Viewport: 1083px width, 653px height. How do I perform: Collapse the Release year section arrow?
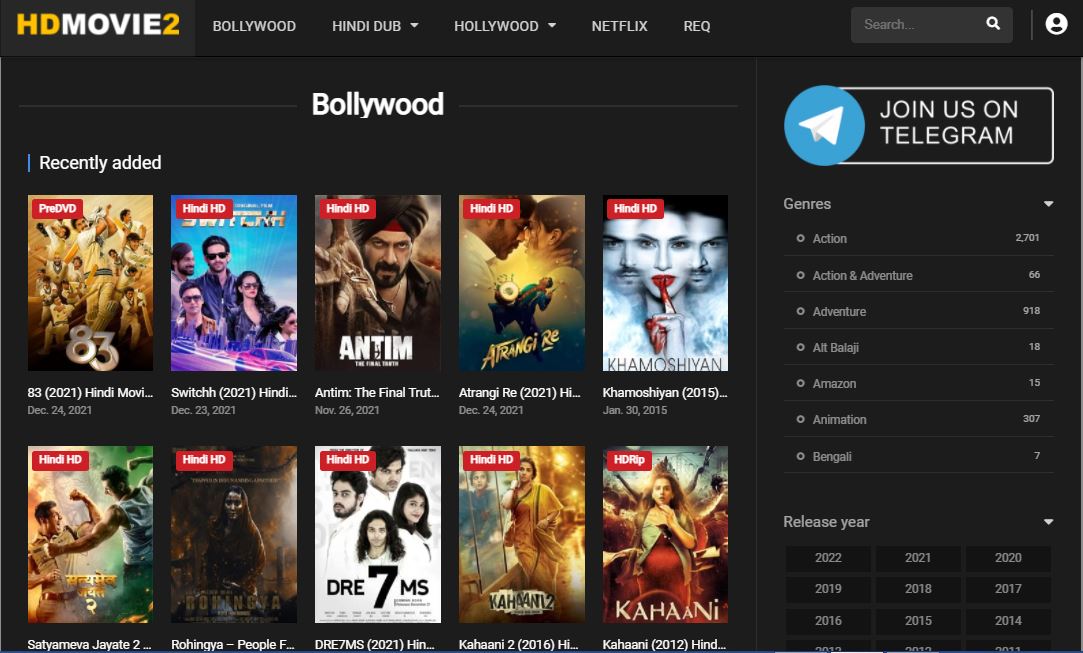[x=1048, y=522]
